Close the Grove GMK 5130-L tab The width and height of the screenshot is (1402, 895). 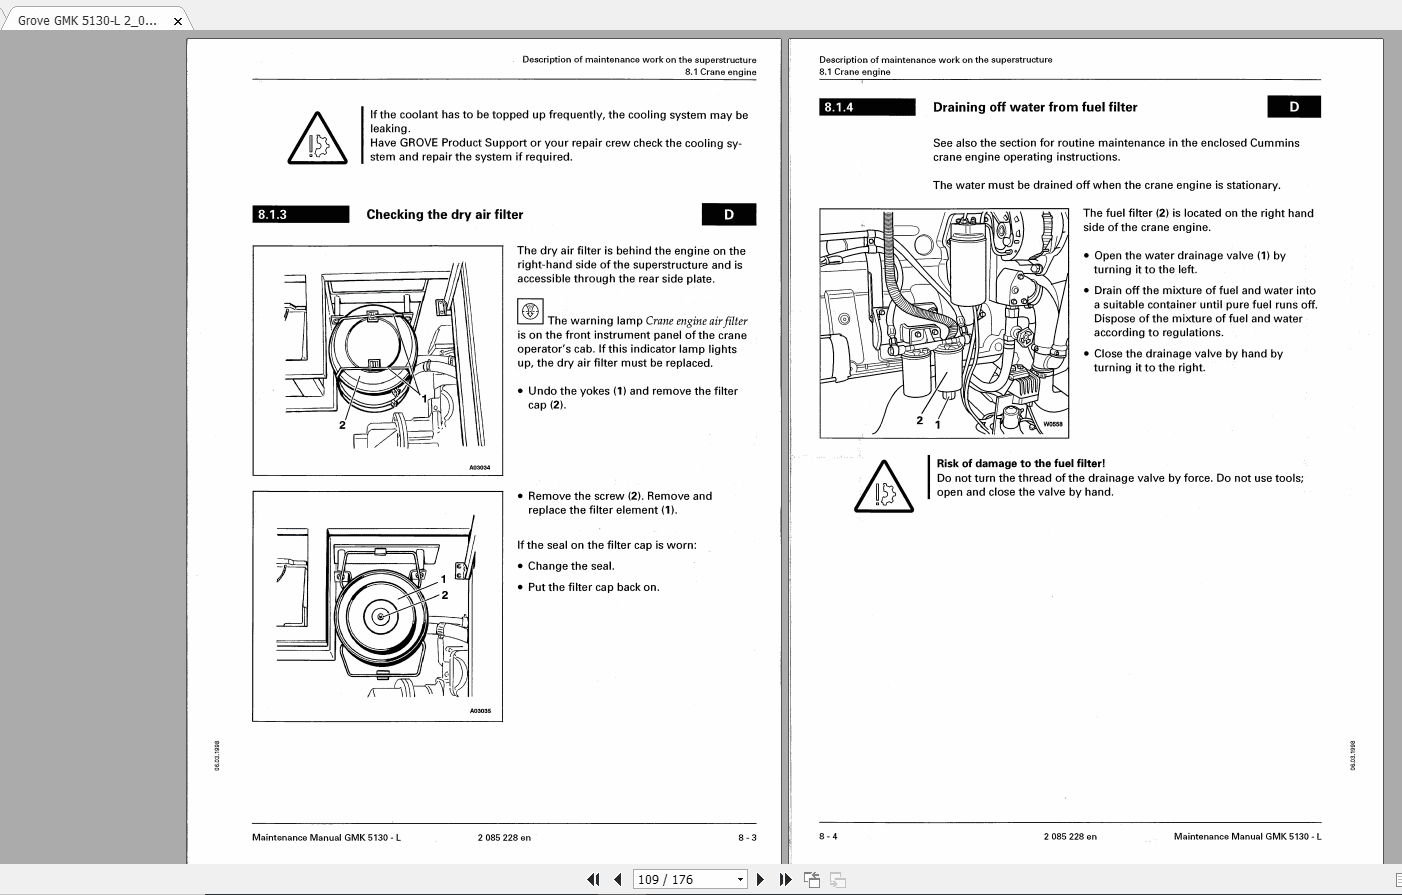click(177, 19)
